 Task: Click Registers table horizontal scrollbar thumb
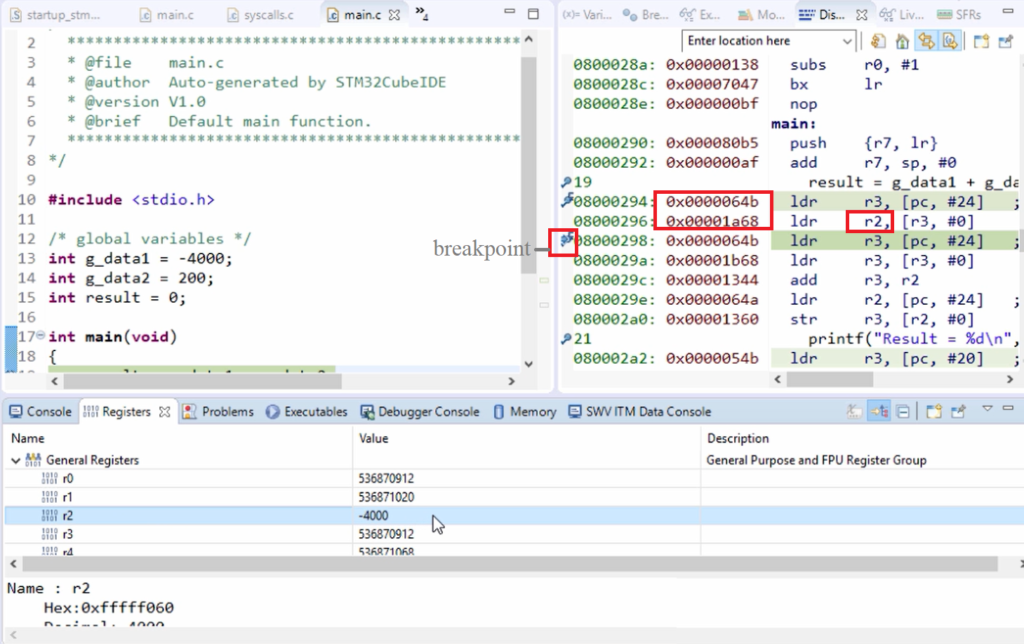point(509,564)
